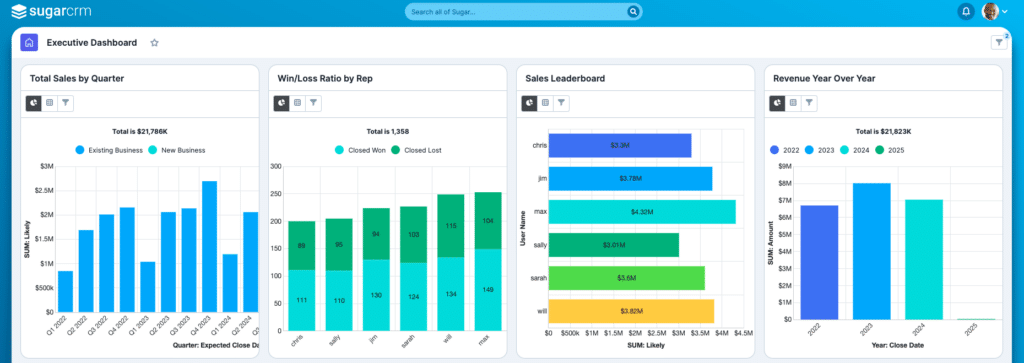
Task: Click the Revenue Year Over Year title
Action: pos(824,78)
